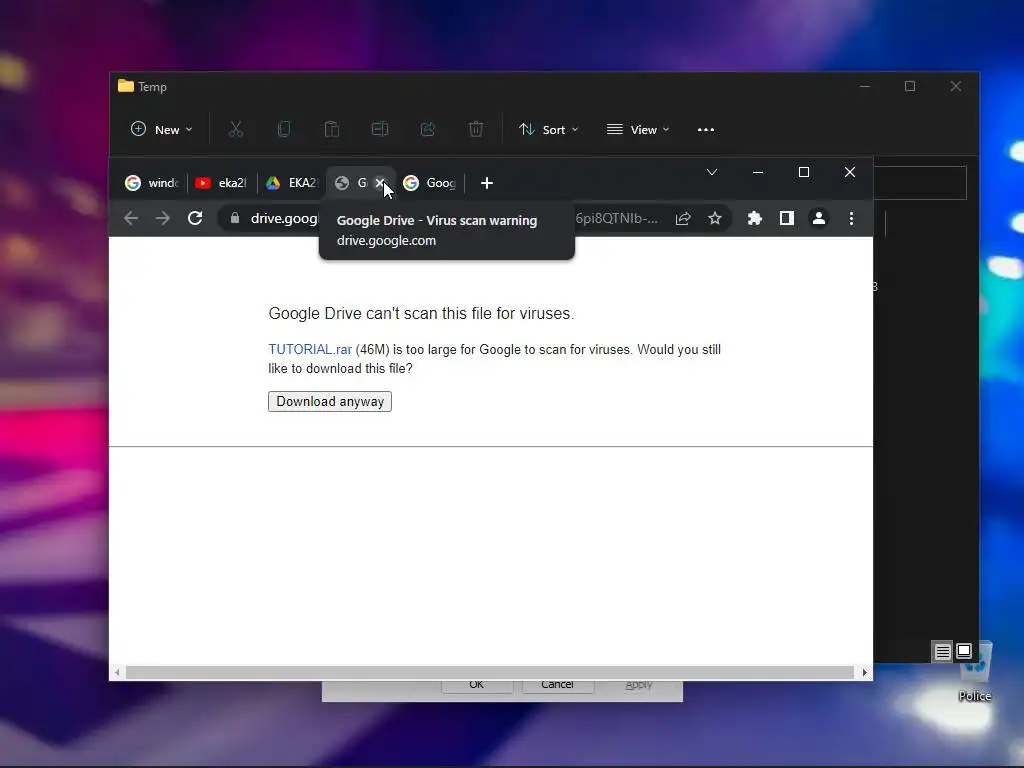1024x768 pixels.
Task: Open Chrome extensions puzzle icon
Action: [755, 218]
